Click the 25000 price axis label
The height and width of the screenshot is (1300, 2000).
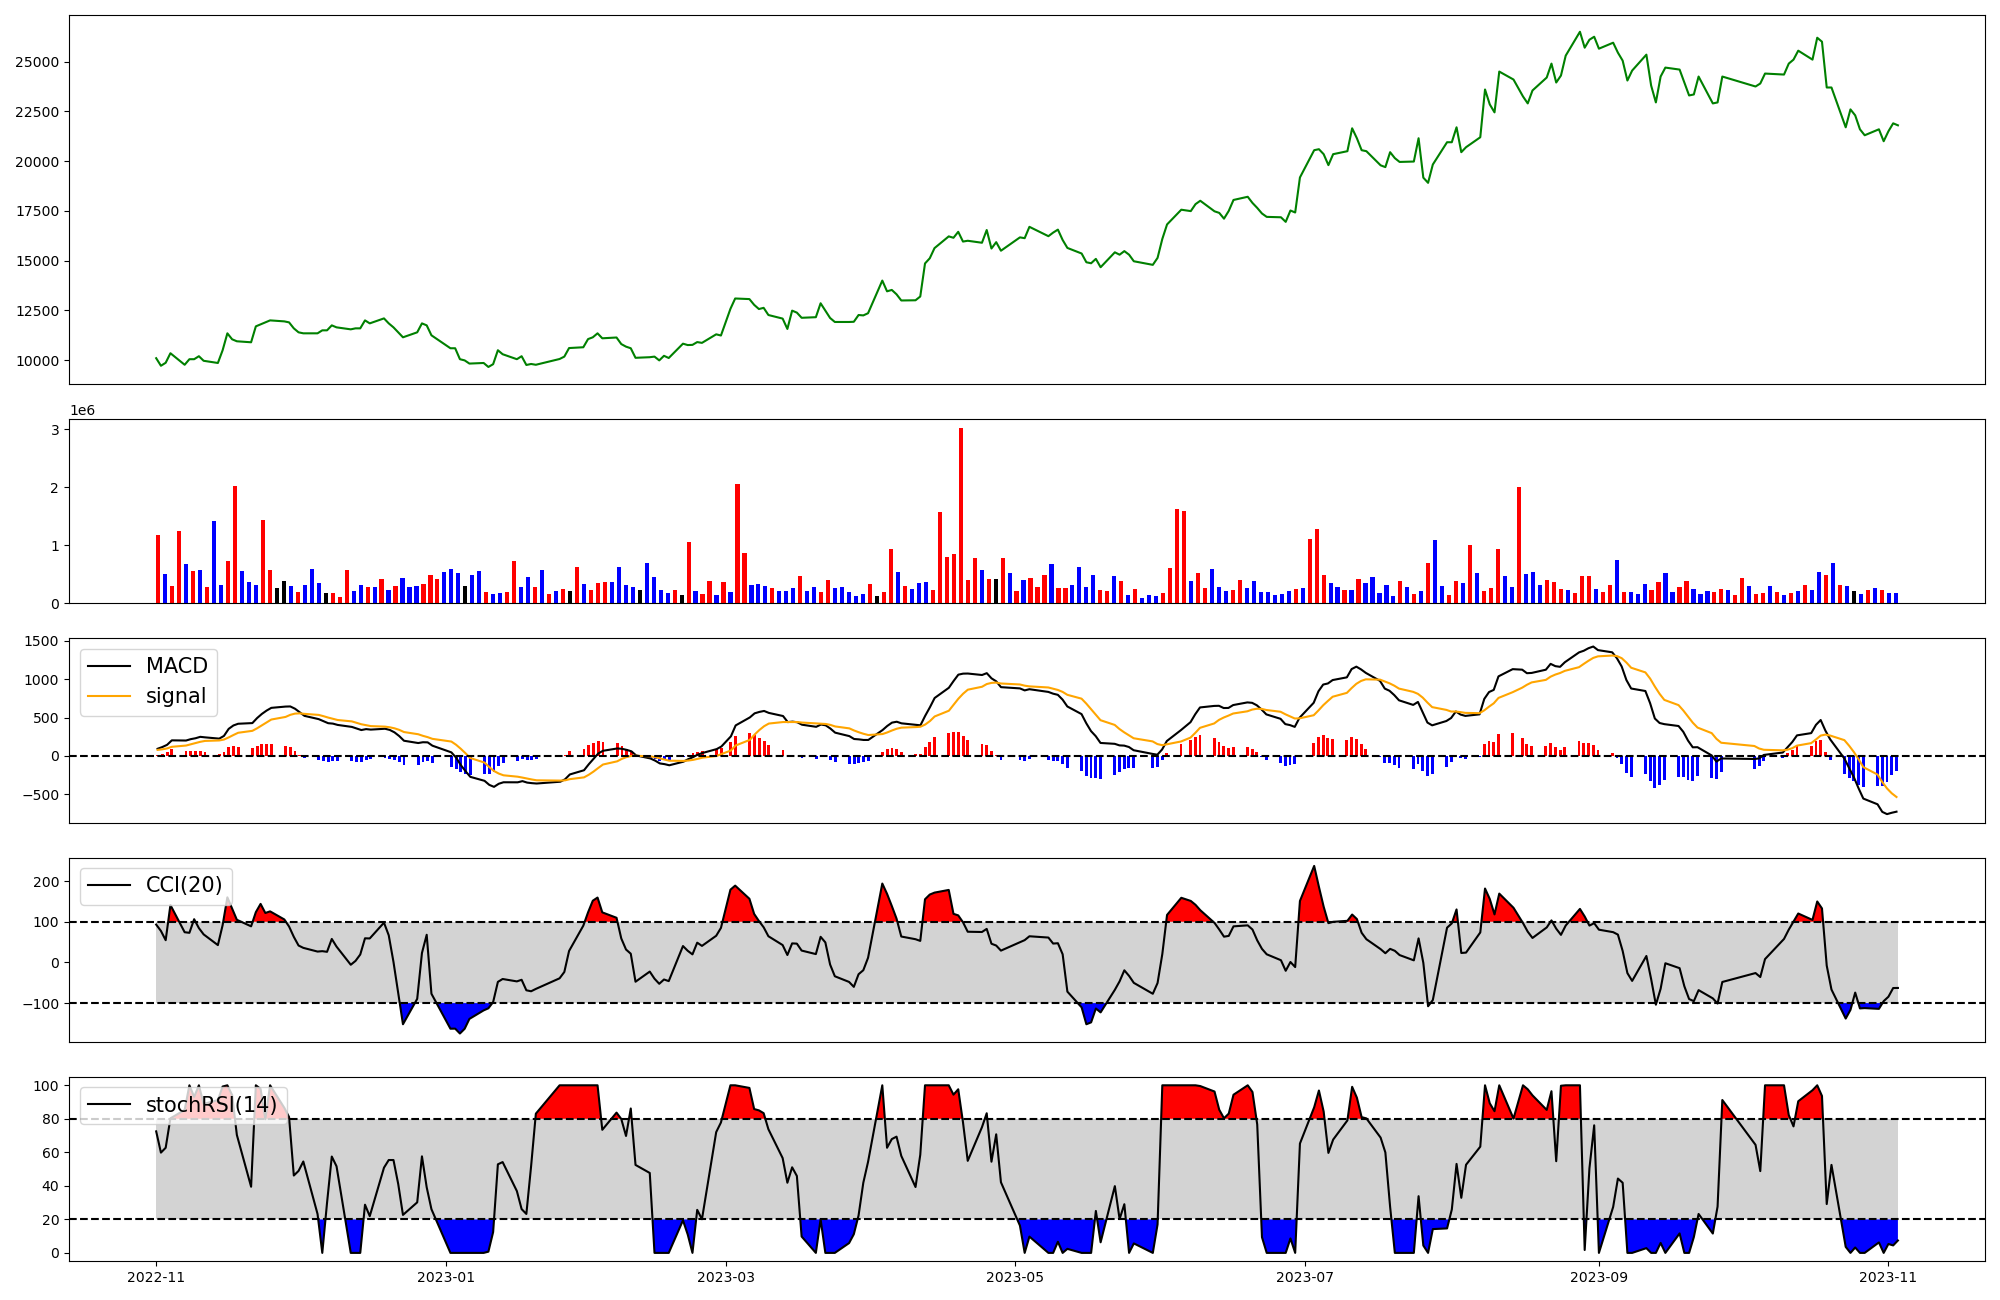point(36,62)
